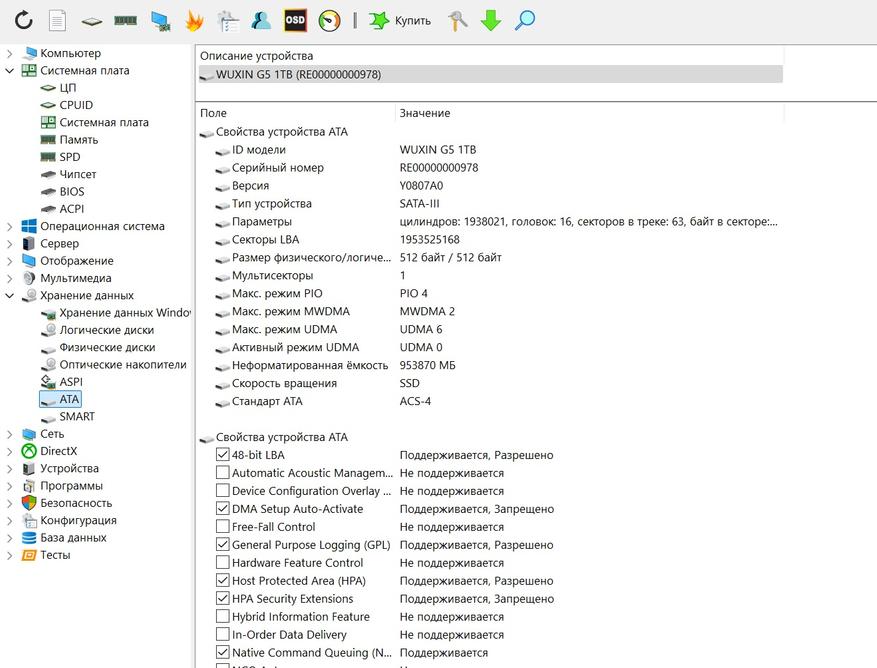Click the Купить button
The height and width of the screenshot is (668, 877).
click(x=400, y=21)
